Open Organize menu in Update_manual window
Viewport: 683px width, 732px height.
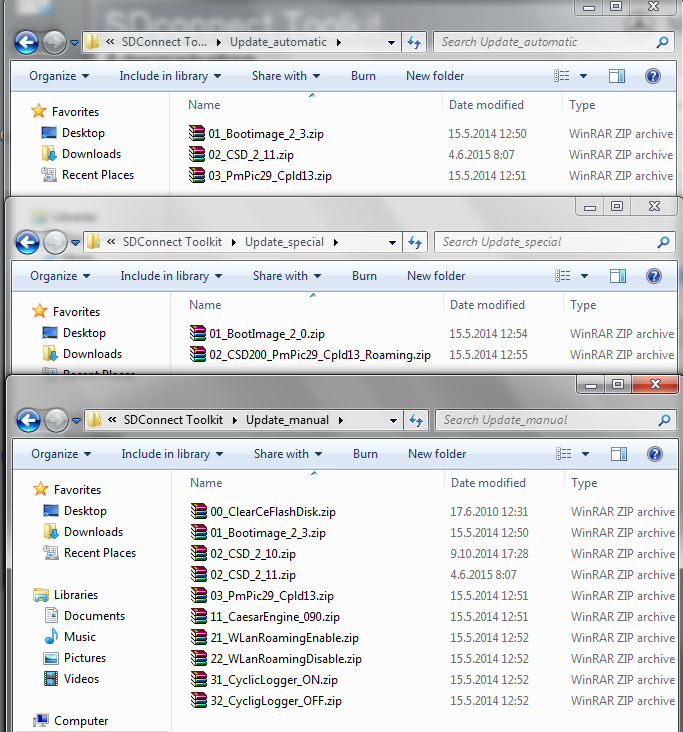61,454
